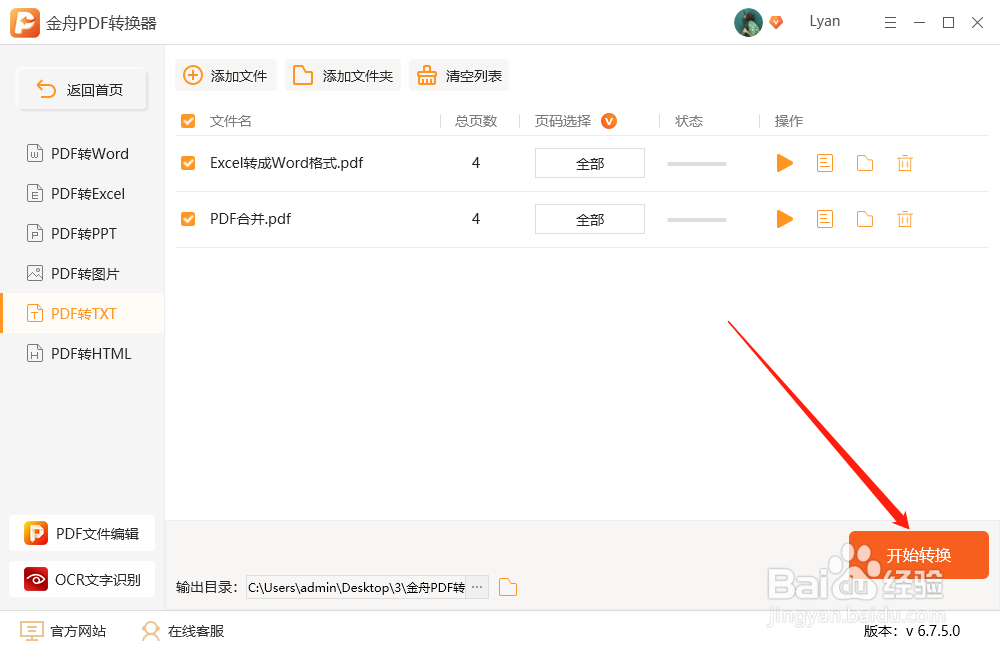This screenshot has height=650, width=1000.
Task: Open PDF文件编辑 tool
Action: tap(82, 533)
